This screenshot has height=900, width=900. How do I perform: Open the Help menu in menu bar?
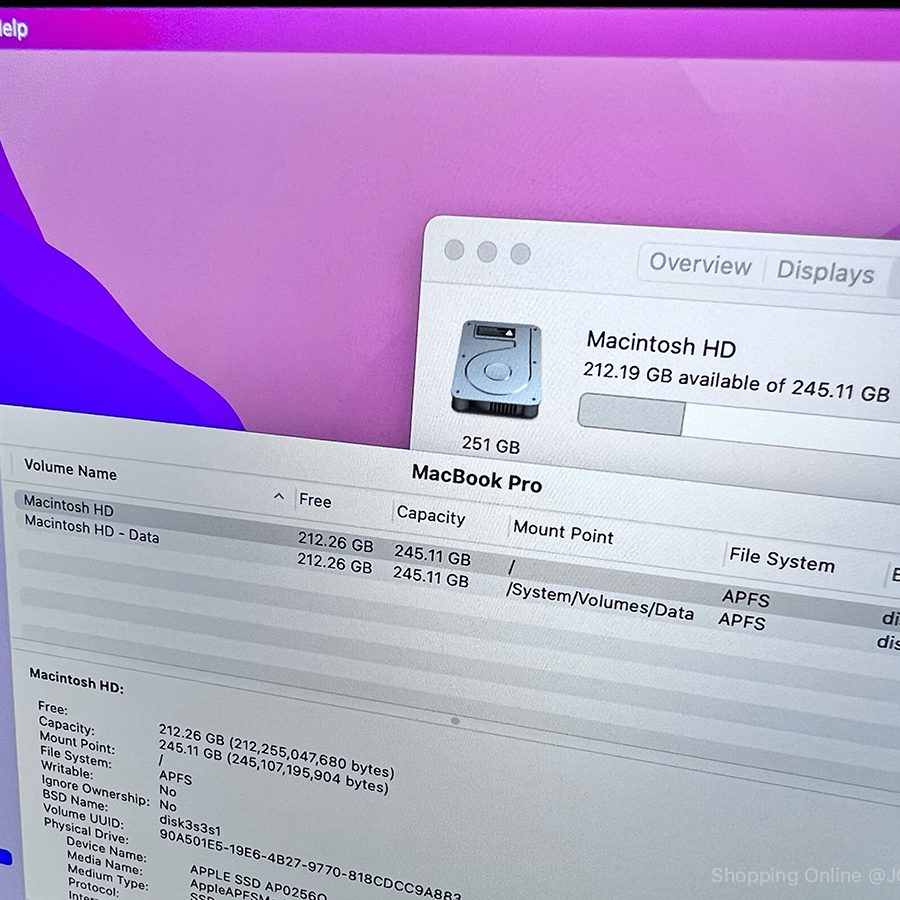13,28
